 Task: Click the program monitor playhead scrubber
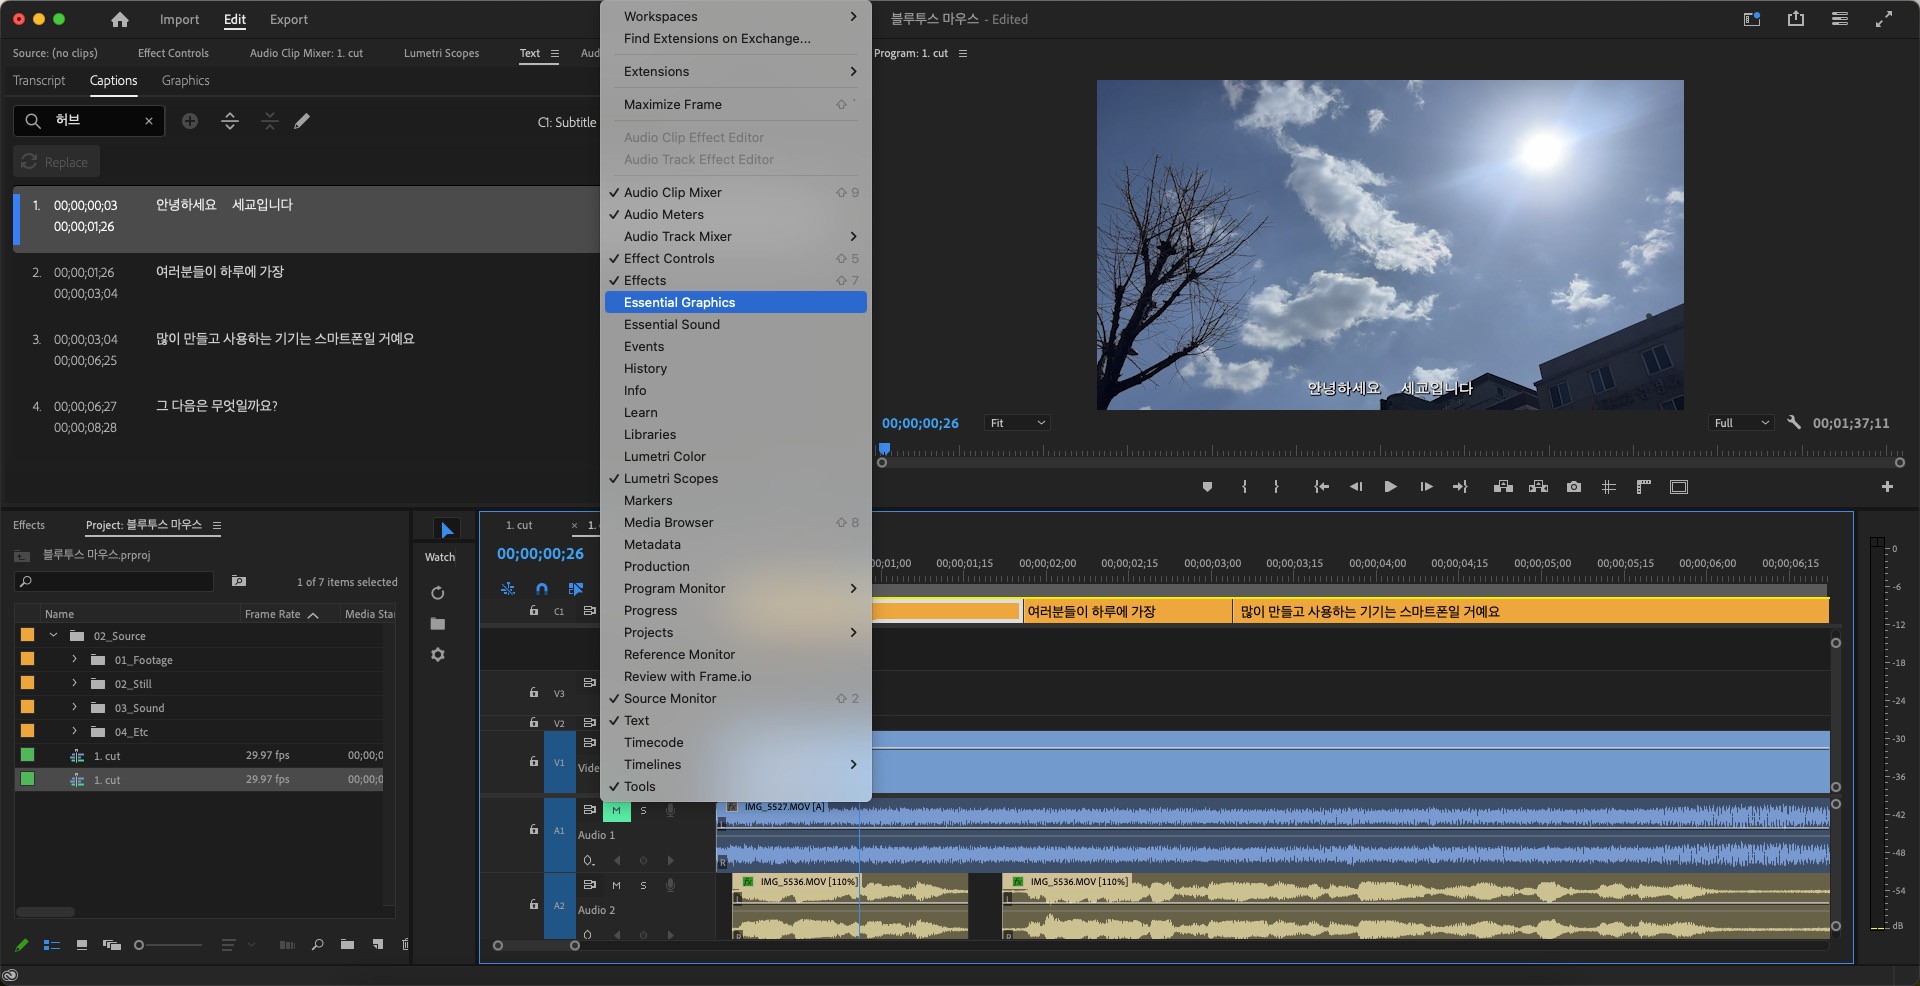[884, 449]
